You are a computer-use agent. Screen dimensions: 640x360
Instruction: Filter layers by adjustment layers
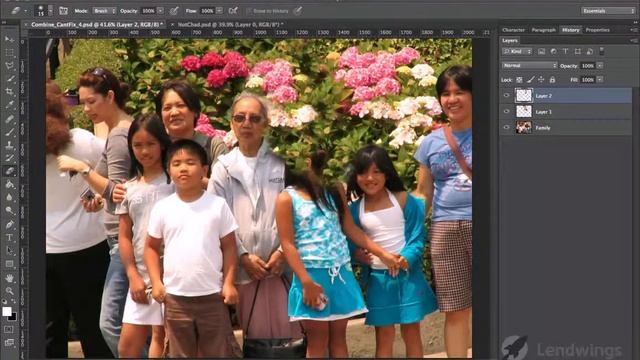553,51
